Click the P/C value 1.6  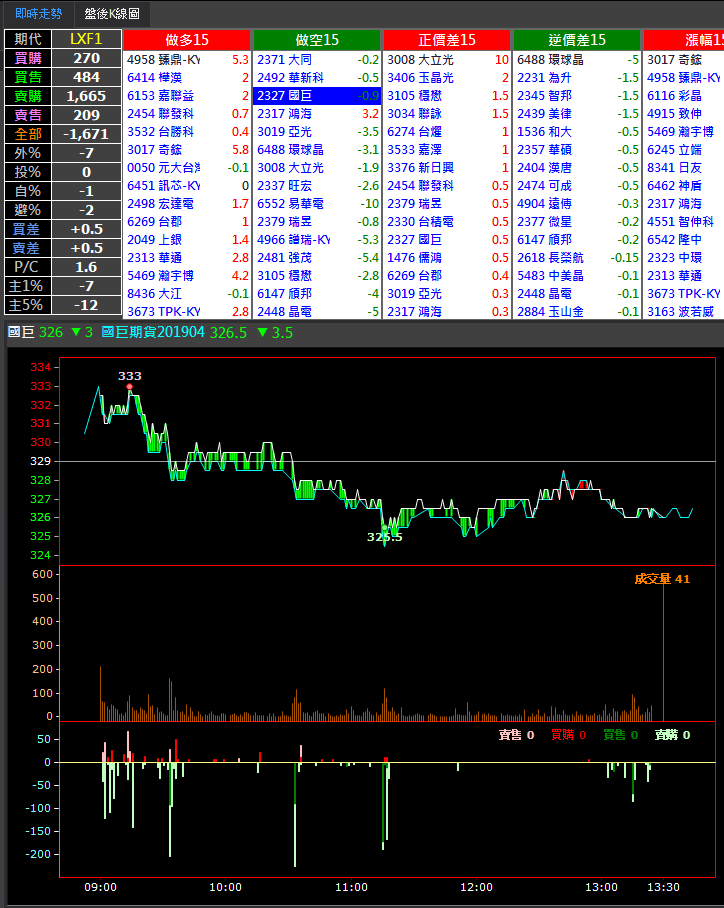(x=86, y=267)
